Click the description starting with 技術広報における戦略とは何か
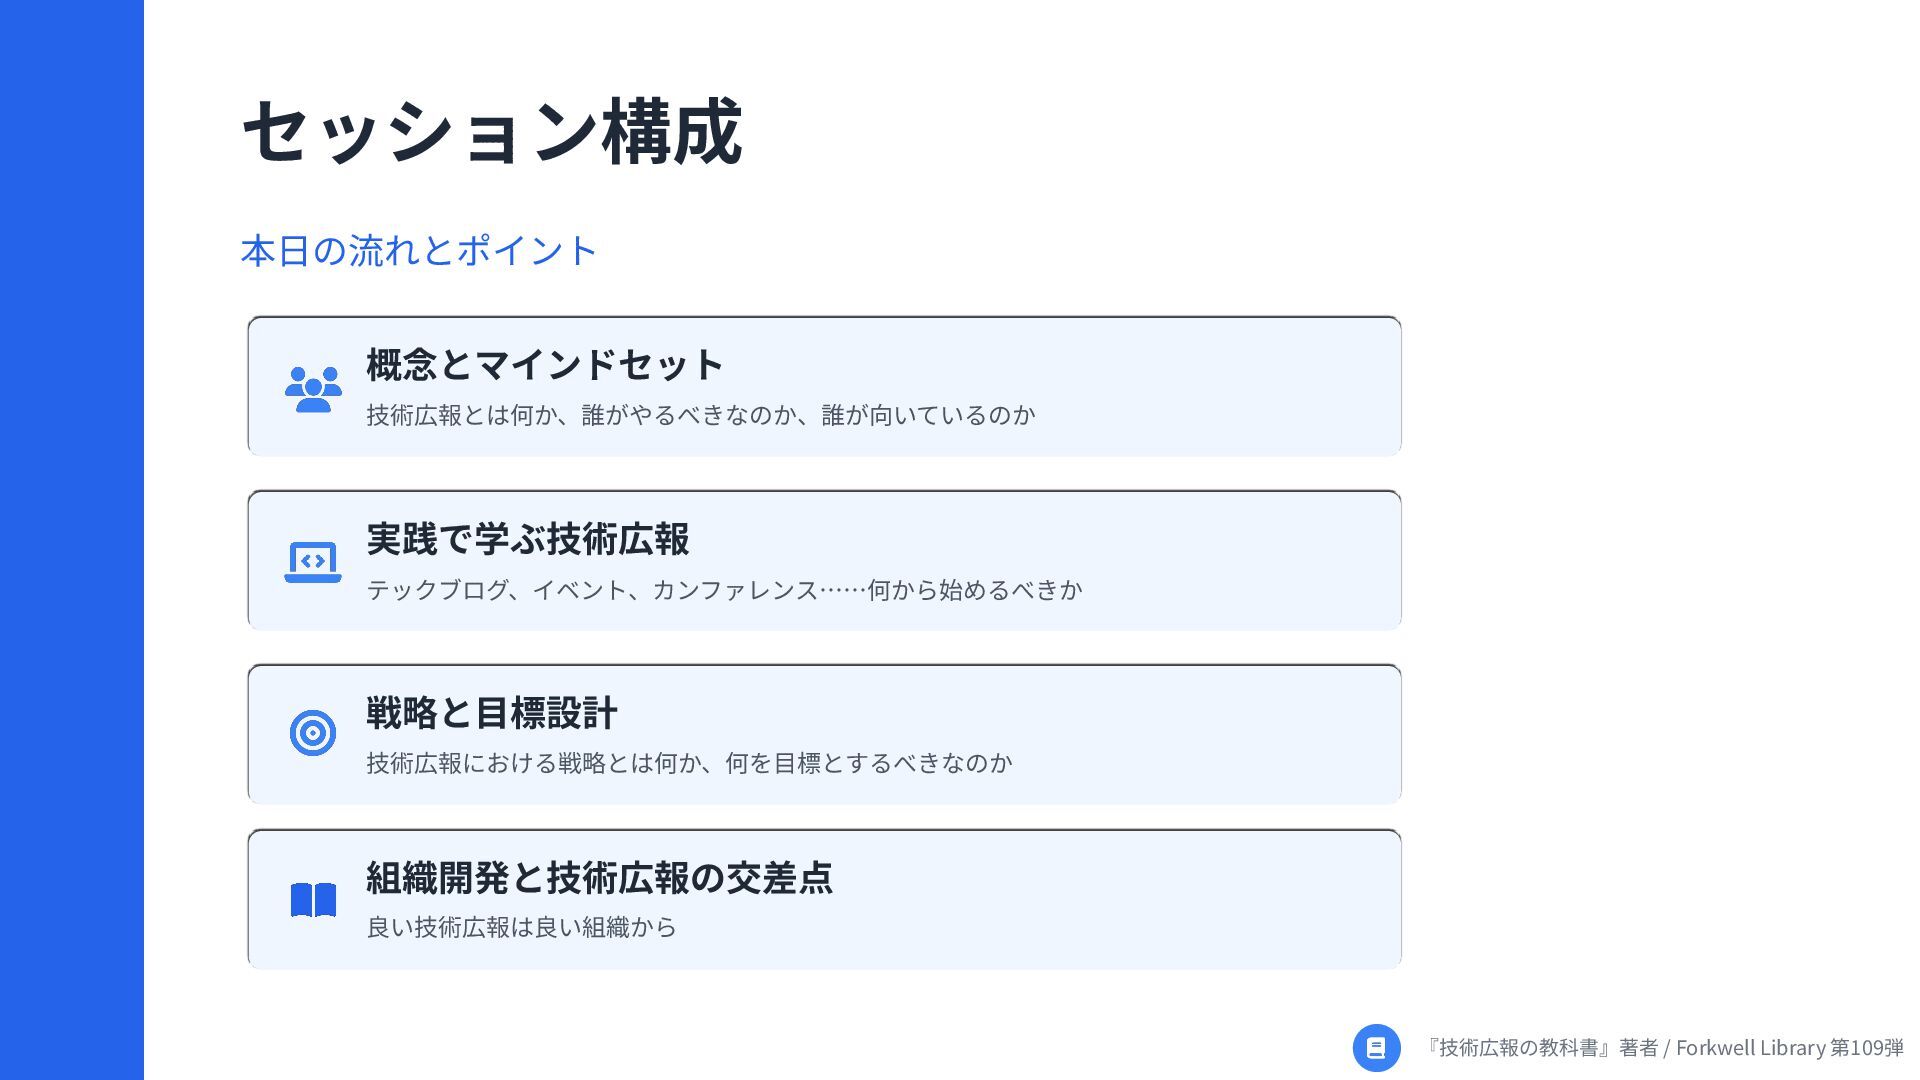This screenshot has width=1920, height=1080. pyautogui.click(x=689, y=763)
